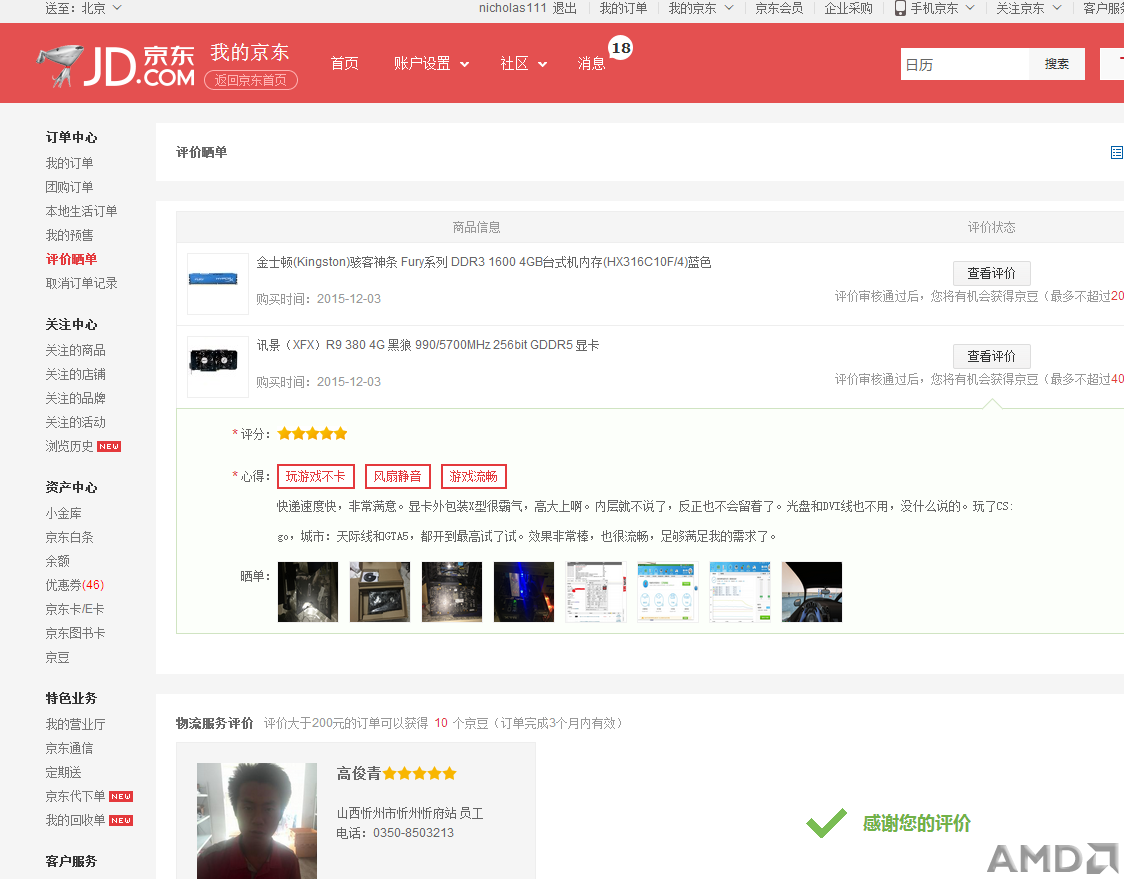1124x879 pixels.
Task: Open 京豆 in the sidebar
Action: click(57, 657)
